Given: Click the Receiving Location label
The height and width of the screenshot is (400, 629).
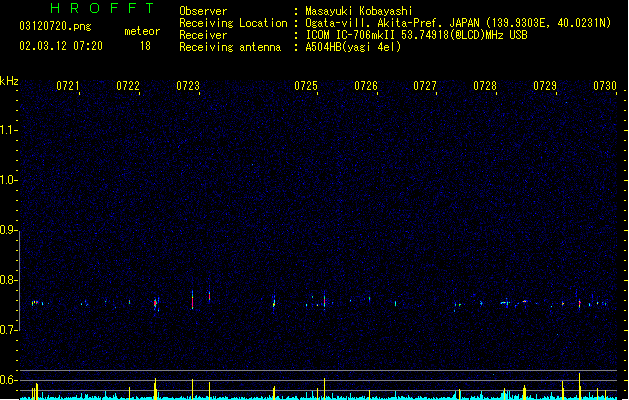Looking at the screenshot, I should click(233, 23).
